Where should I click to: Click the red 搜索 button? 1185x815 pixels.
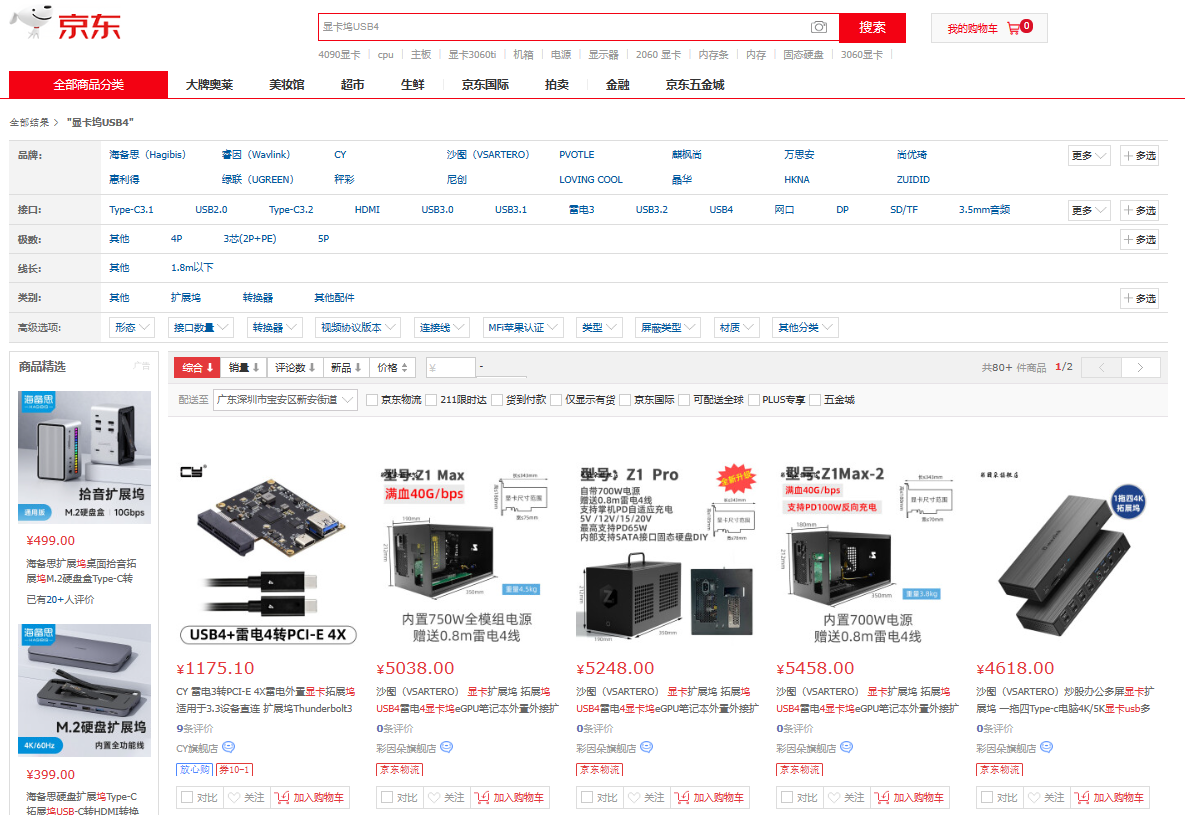872,27
